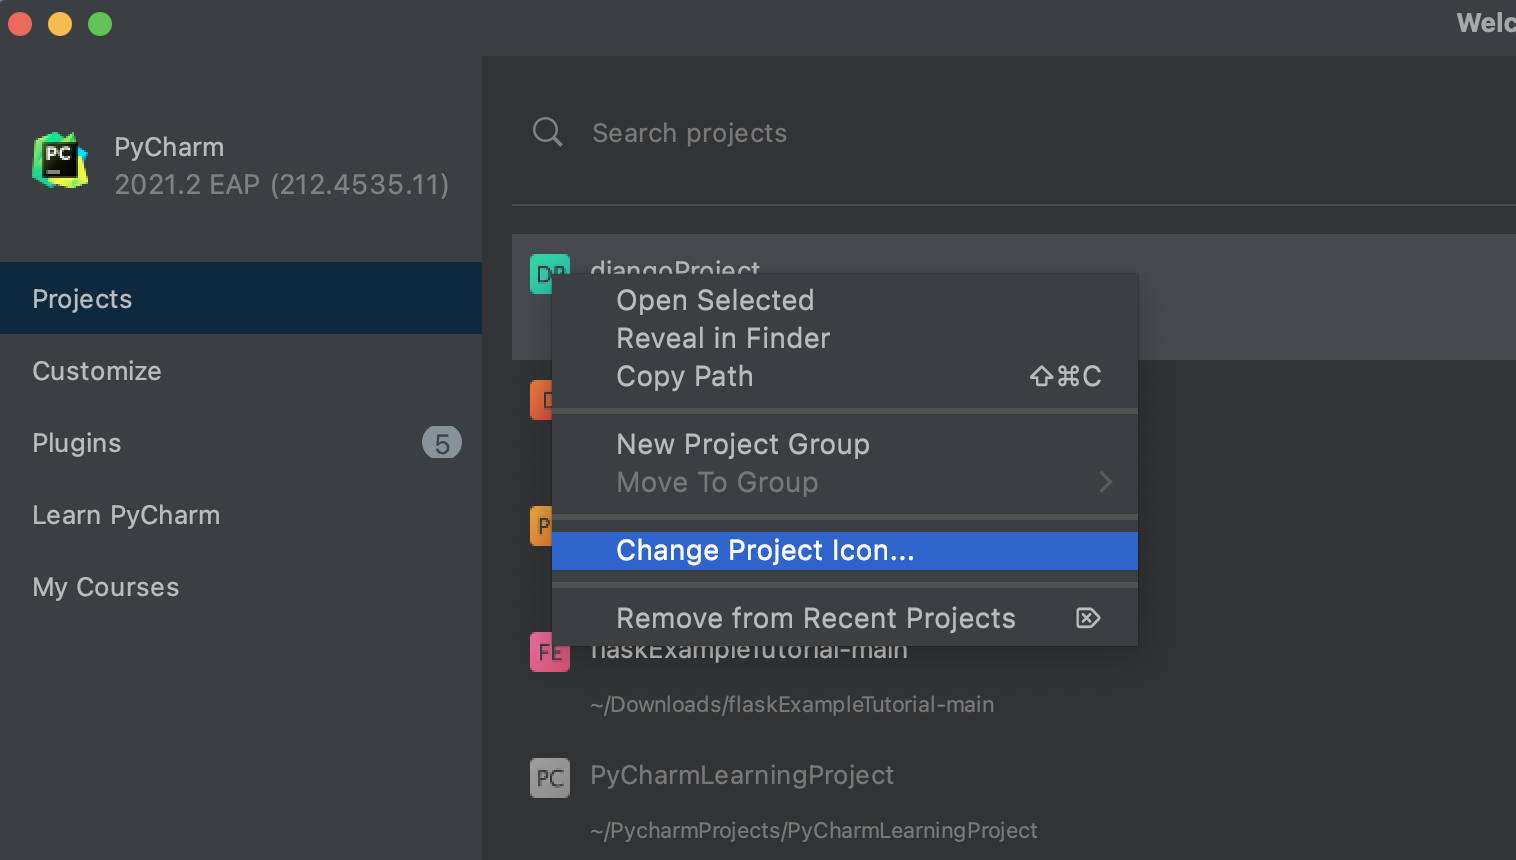Switch to the Customize tab
Viewport: 1516px width, 860px height.
(x=97, y=371)
